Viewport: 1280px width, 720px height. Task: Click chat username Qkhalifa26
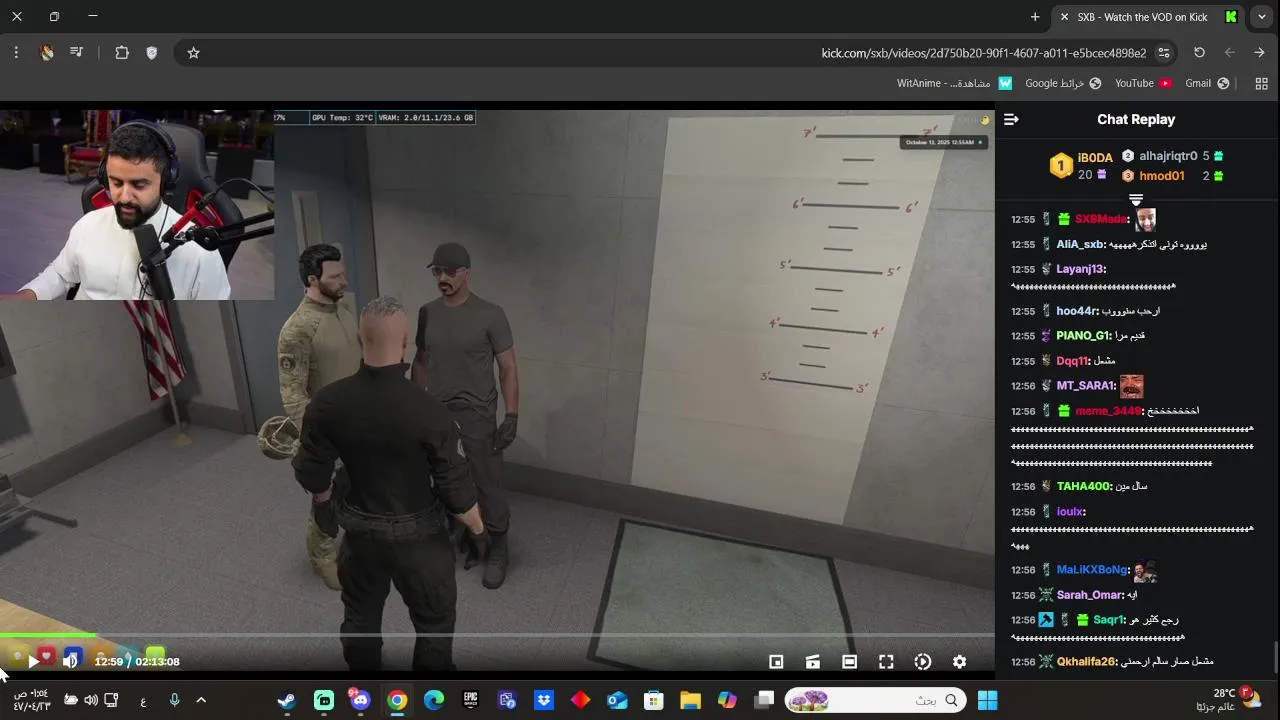(x=1087, y=661)
